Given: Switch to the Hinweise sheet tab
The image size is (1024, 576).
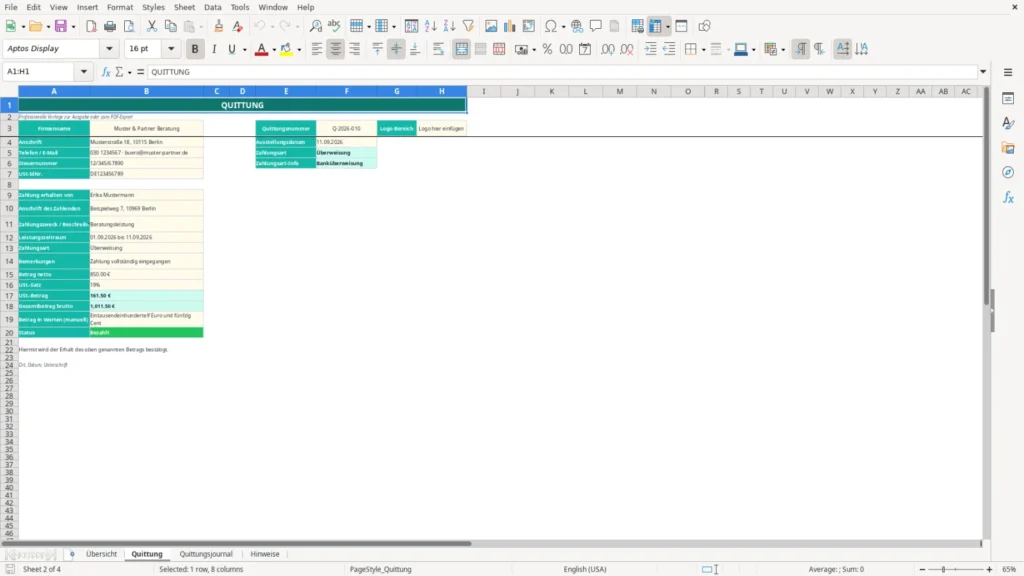Looking at the screenshot, I should click(264, 554).
